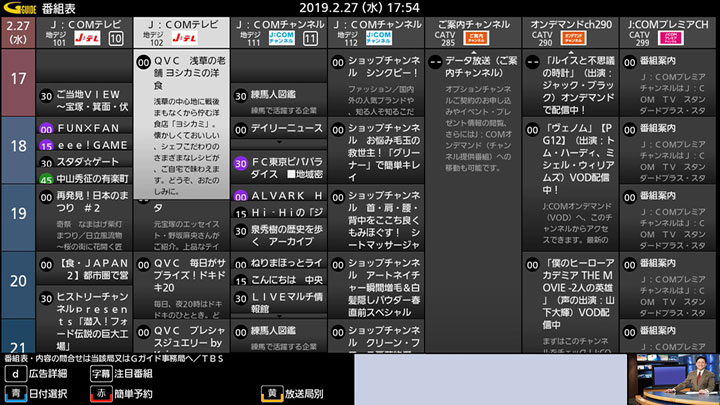Click the yellow 黄 key icon

click(272, 394)
